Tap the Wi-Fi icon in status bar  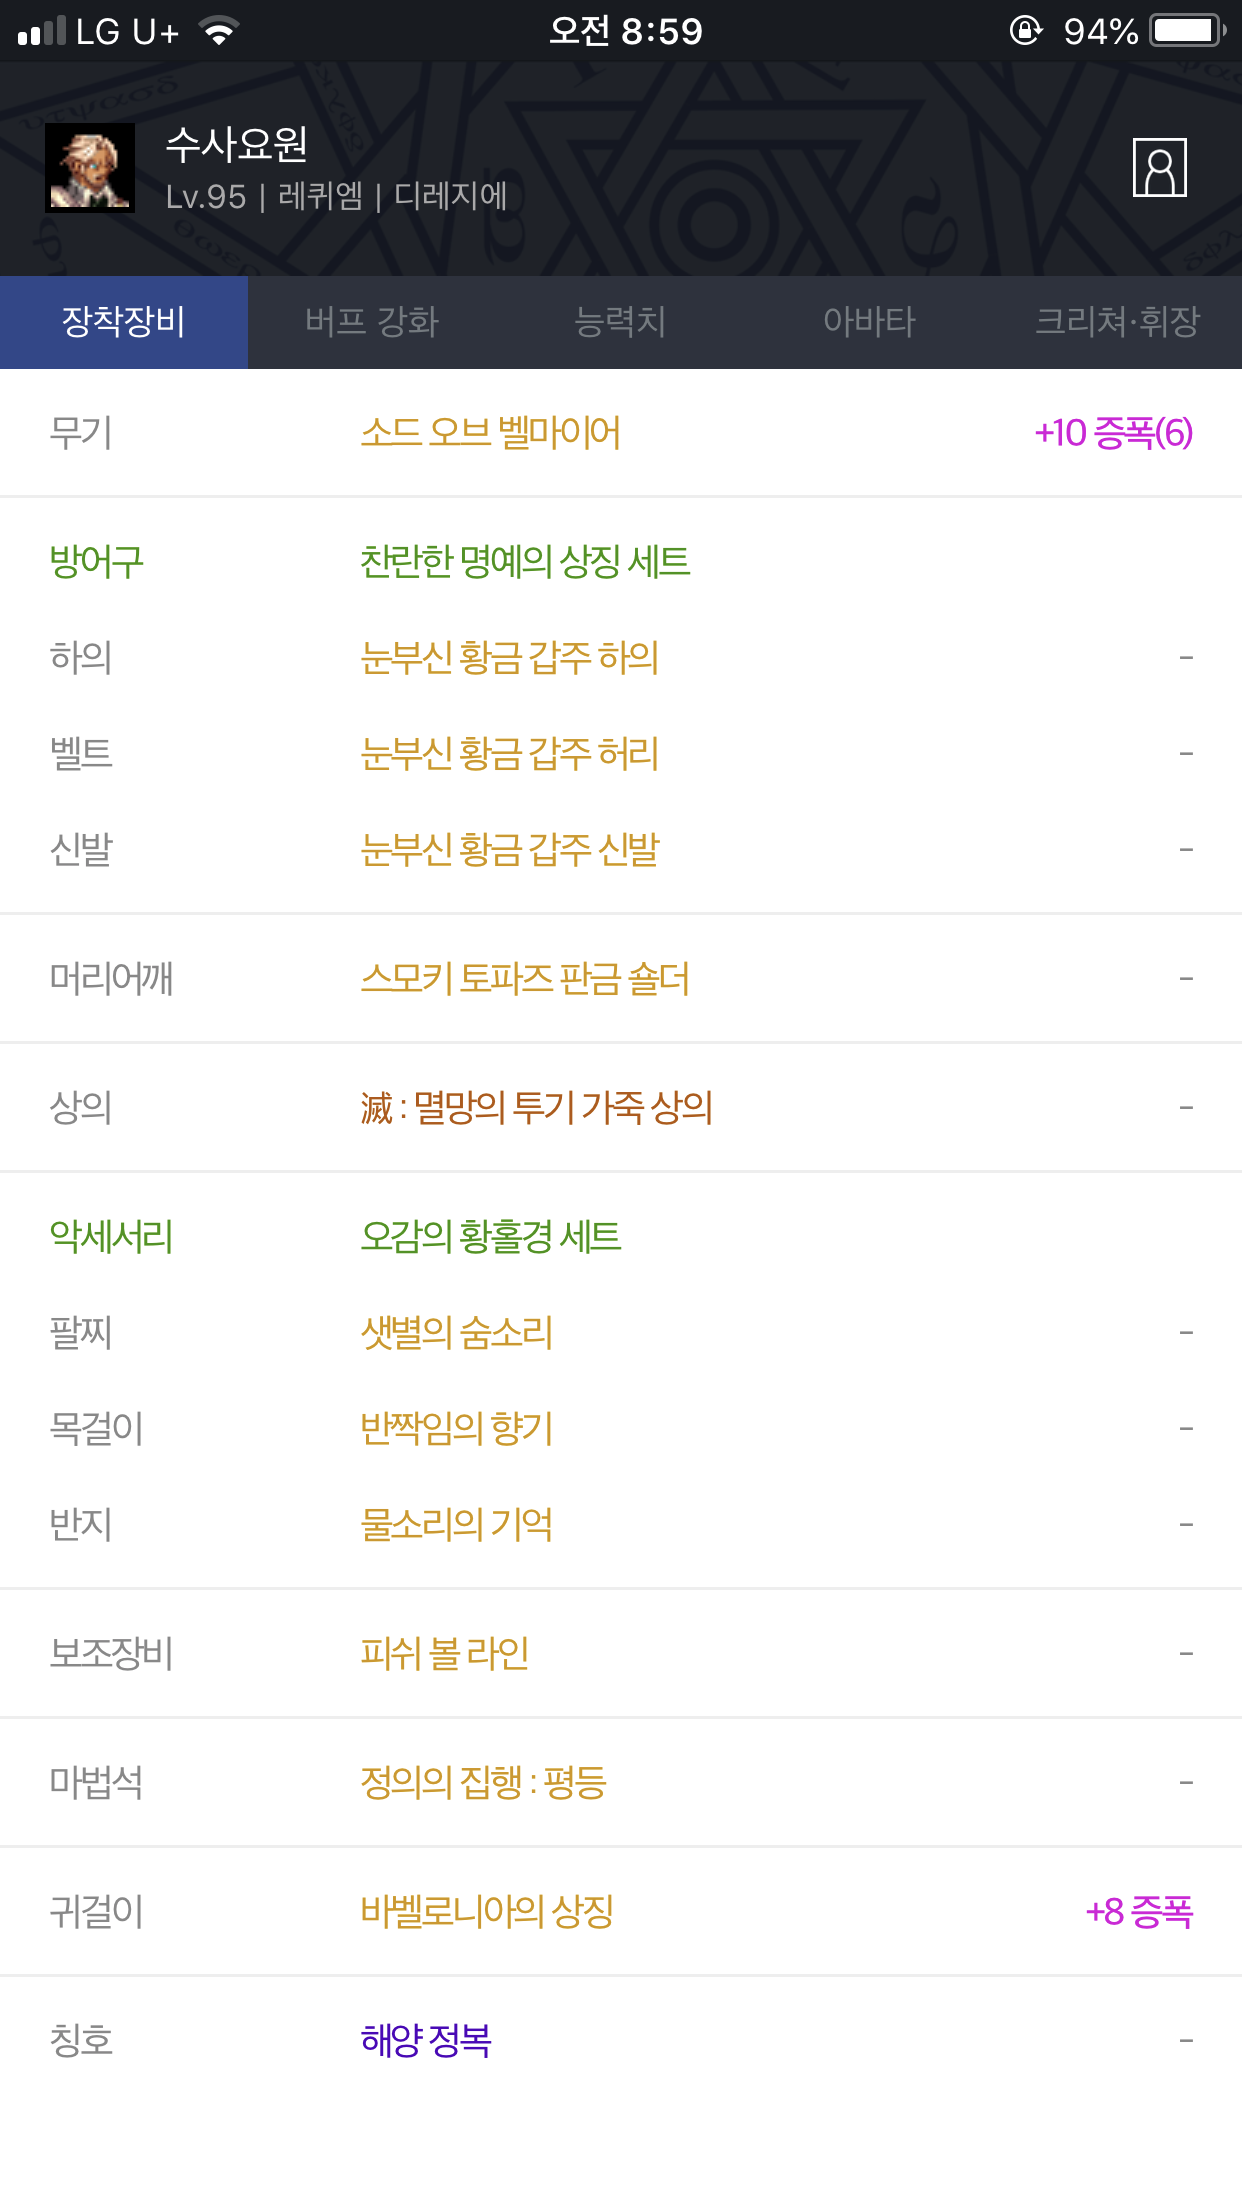(x=218, y=32)
